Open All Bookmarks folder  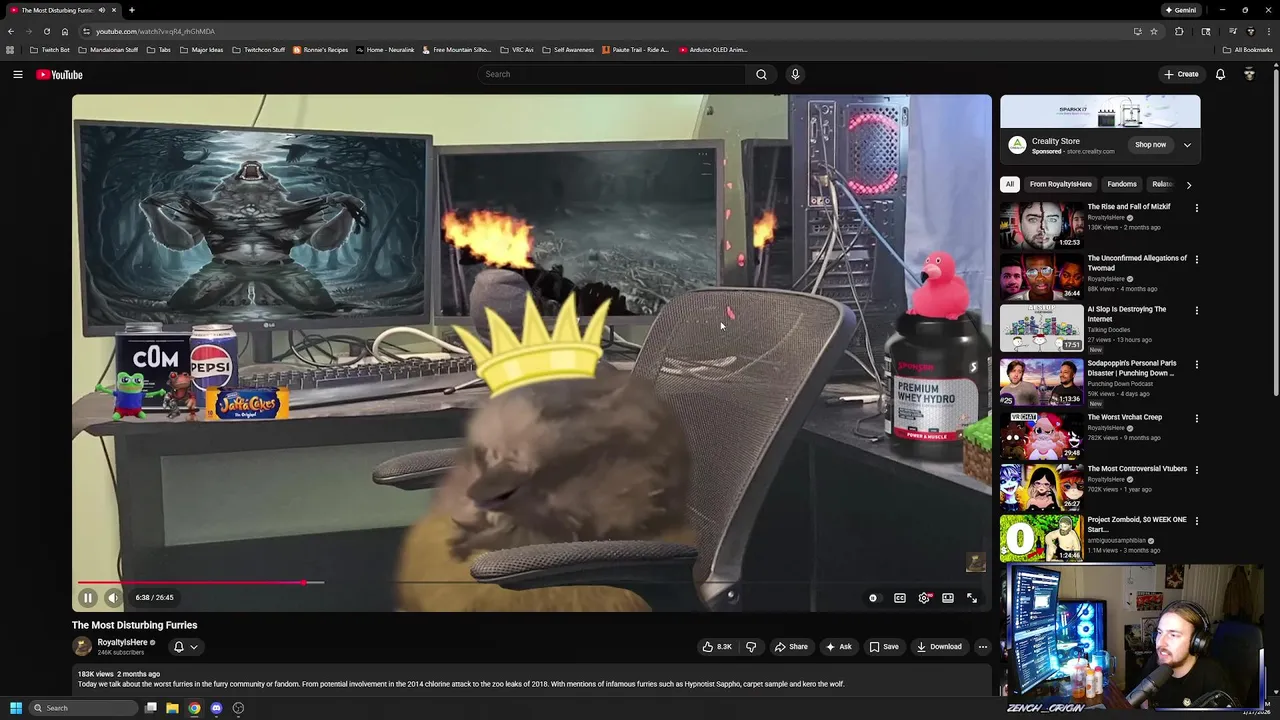(1248, 50)
